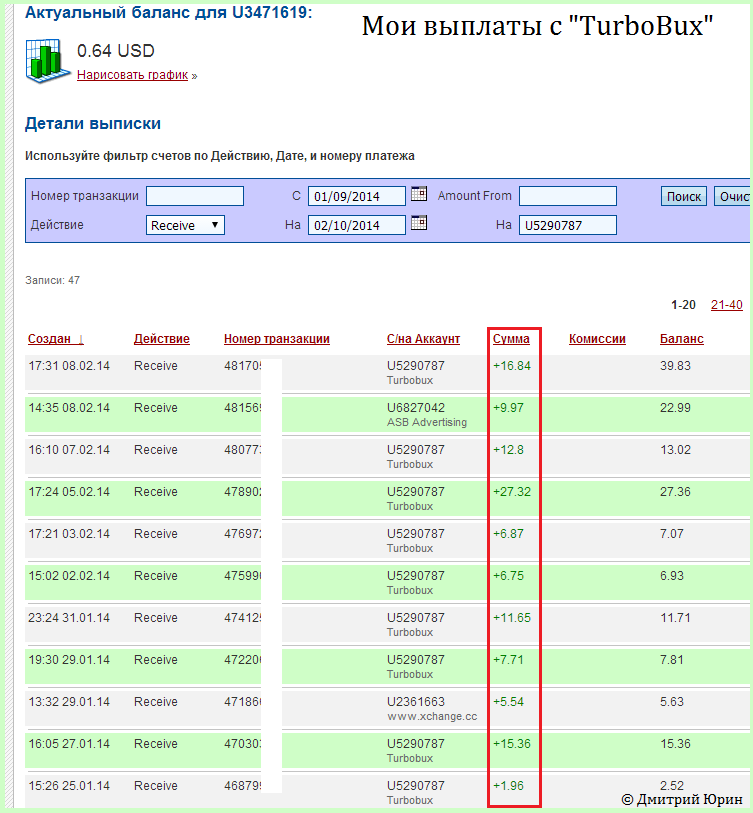753x813 pixels.
Task: Click the date 17:21 03.02.14
Action: [x=69, y=534]
